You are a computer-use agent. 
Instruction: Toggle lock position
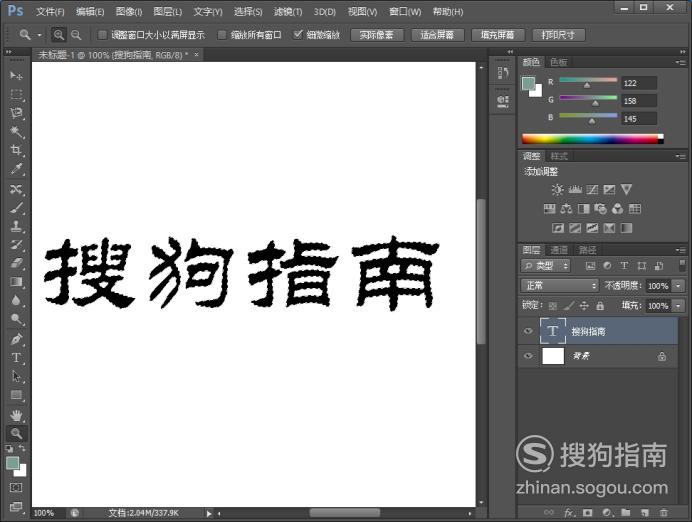[x=584, y=305]
